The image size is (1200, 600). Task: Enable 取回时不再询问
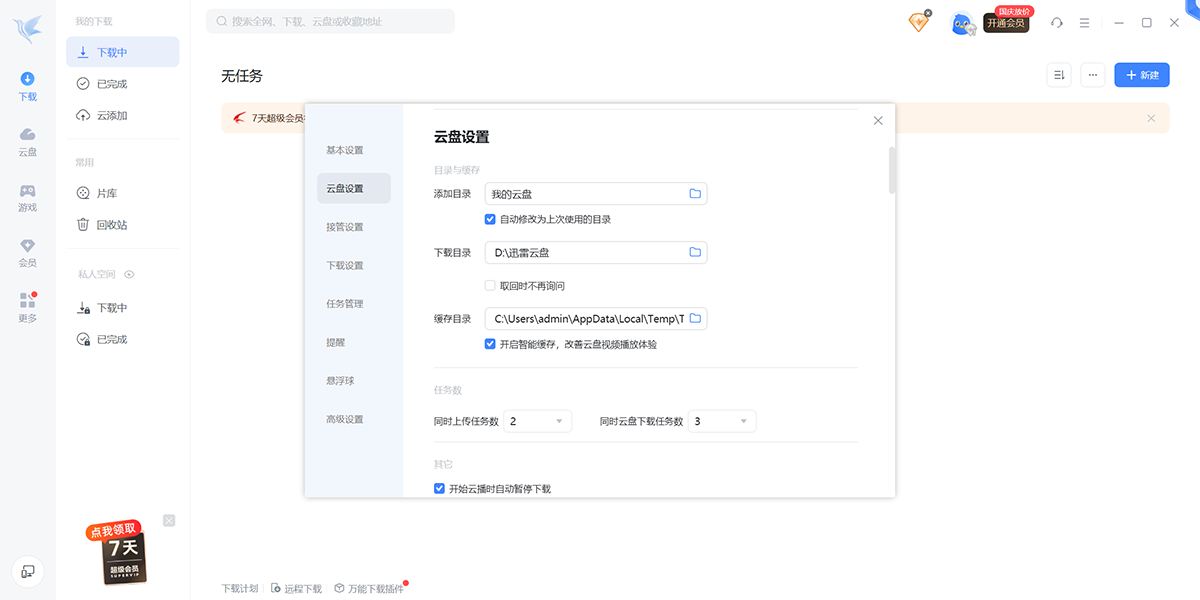pos(489,285)
